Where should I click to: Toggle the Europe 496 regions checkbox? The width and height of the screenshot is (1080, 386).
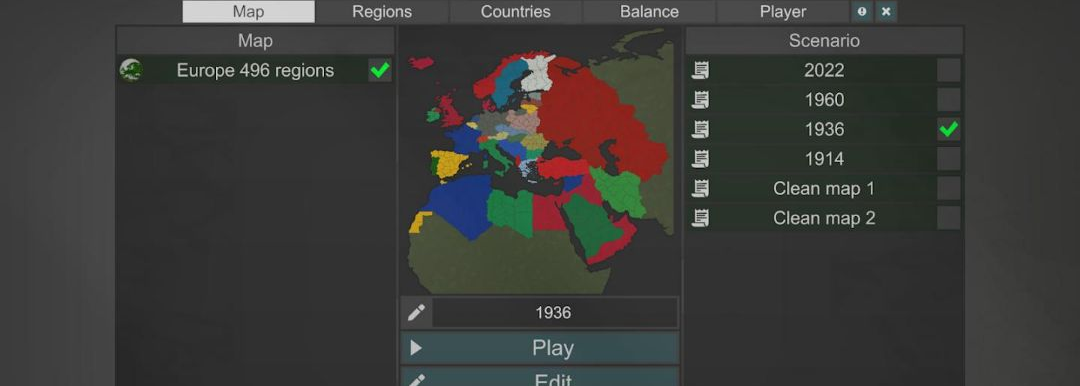coord(380,70)
